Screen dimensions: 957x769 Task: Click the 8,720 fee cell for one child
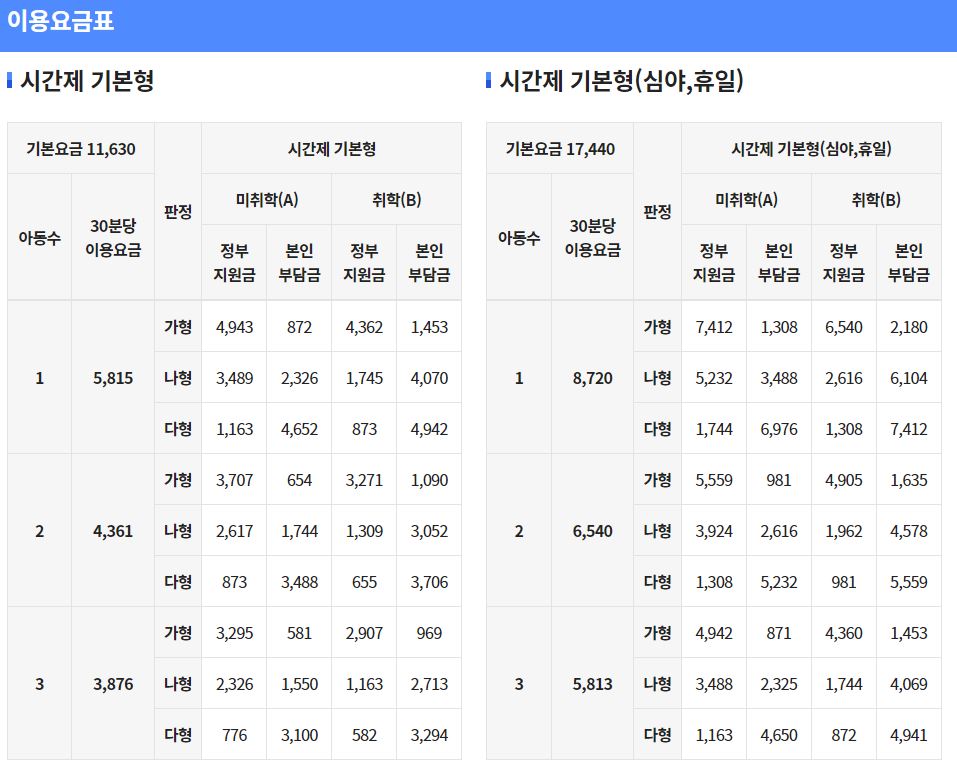coord(595,378)
